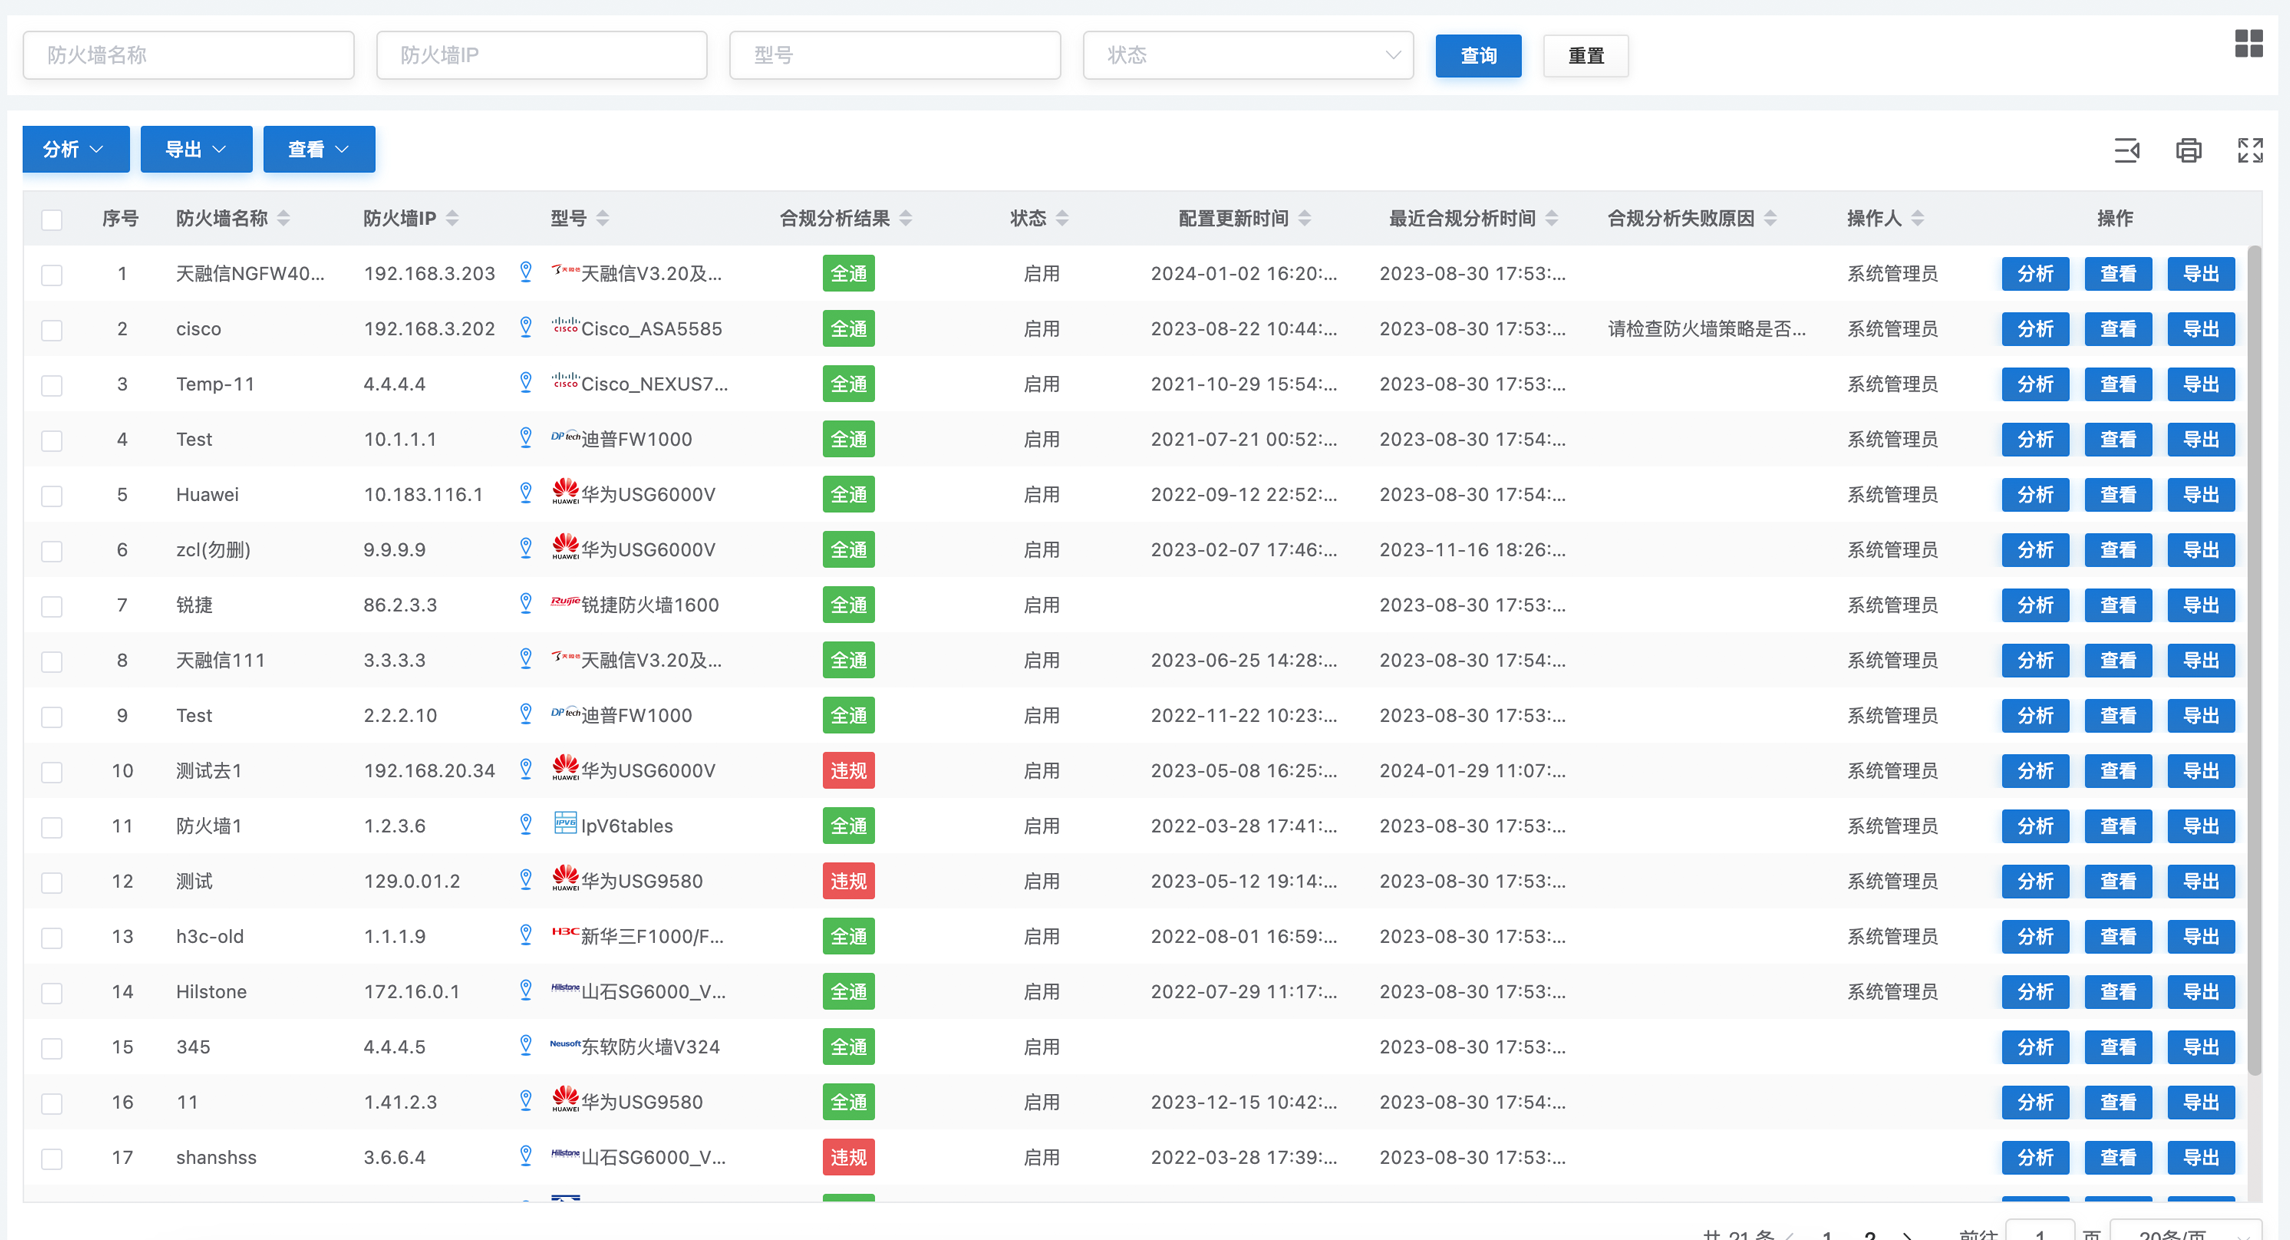
Task: Focus the 防火墙名称 search field
Action: tap(188, 55)
